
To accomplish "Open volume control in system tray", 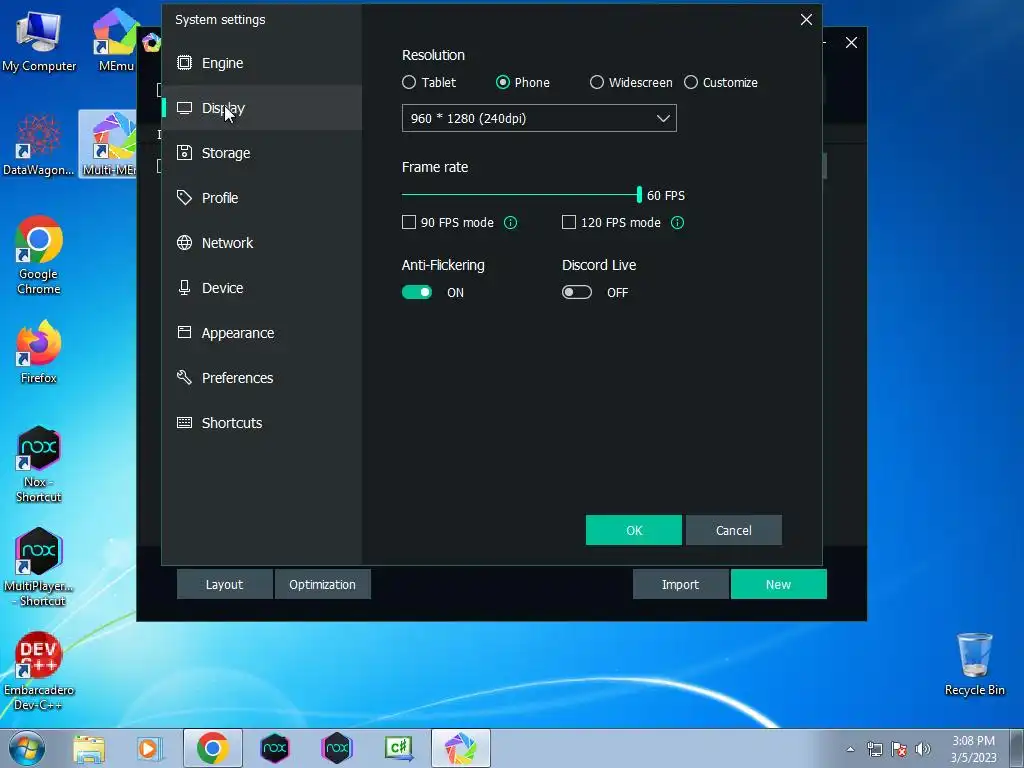I will (x=922, y=749).
